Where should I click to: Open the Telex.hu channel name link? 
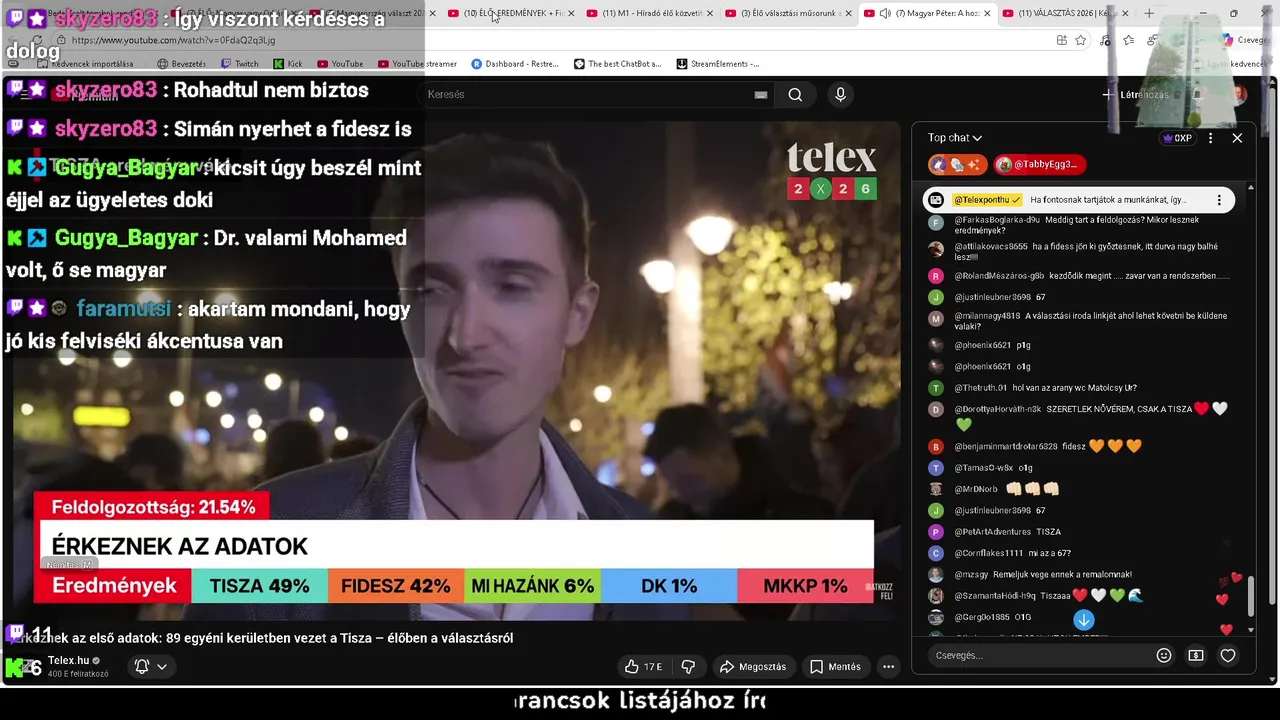(x=69, y=661)
